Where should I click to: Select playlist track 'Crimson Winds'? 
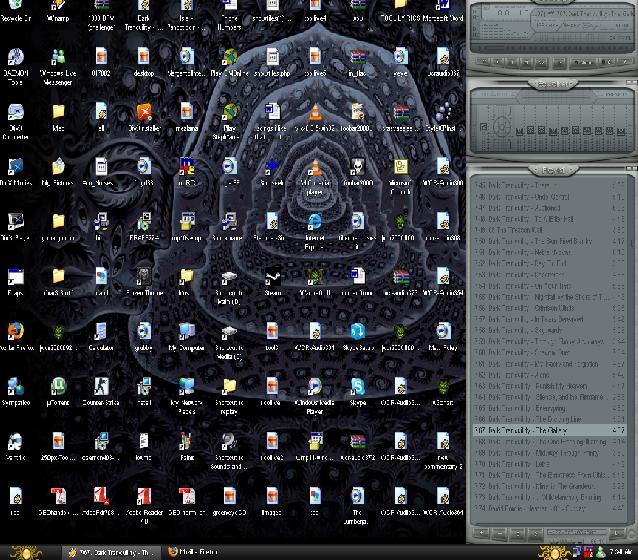click(549, 308)
